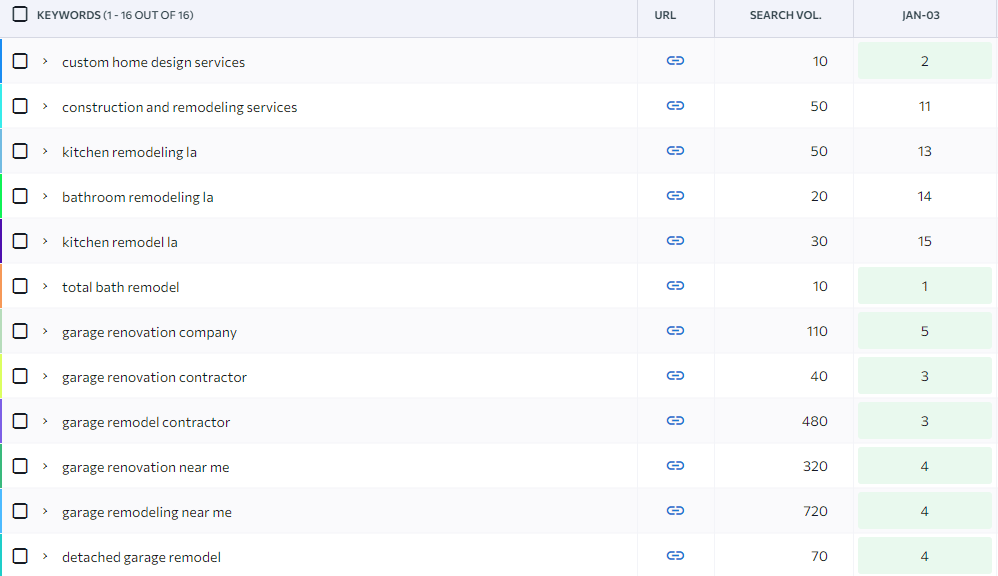Select checkbox for garage remodeling near me
The width and height of the screenshot is (998, 576).
20,511
